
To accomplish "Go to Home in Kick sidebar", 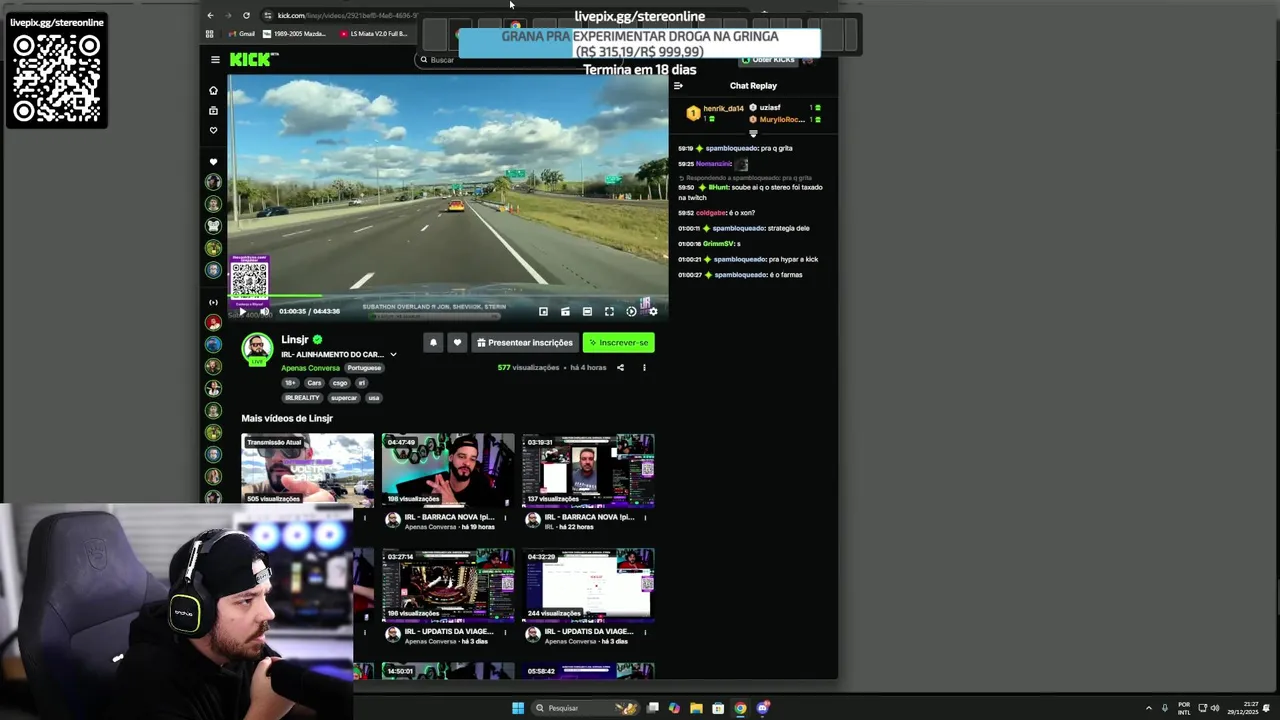I will tap(213, 90).
